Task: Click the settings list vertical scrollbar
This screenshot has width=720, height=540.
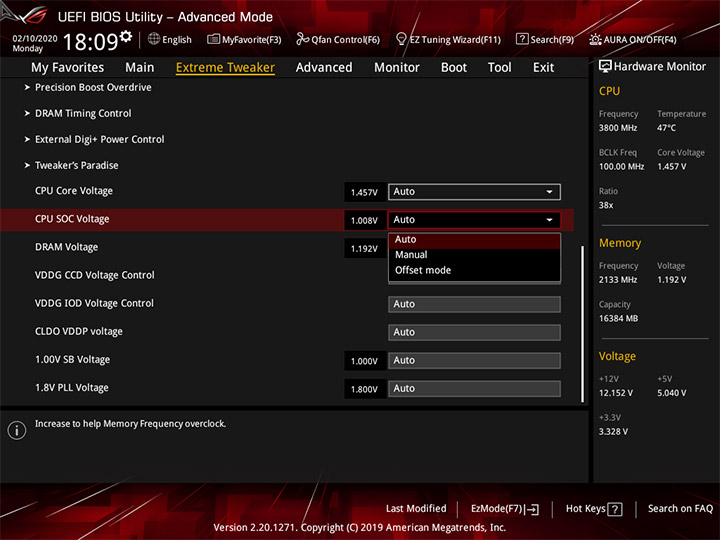Action: click(x=583, y=324)
